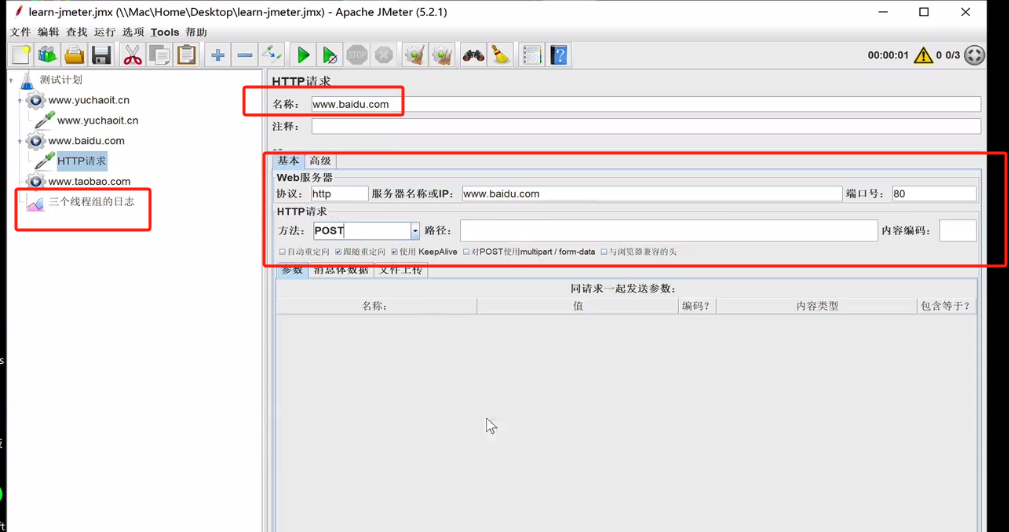Image resolution: width=1009 pixels, height=532 pixels.
Task: Click the thread status circle icon
Action: coord(974,55)
